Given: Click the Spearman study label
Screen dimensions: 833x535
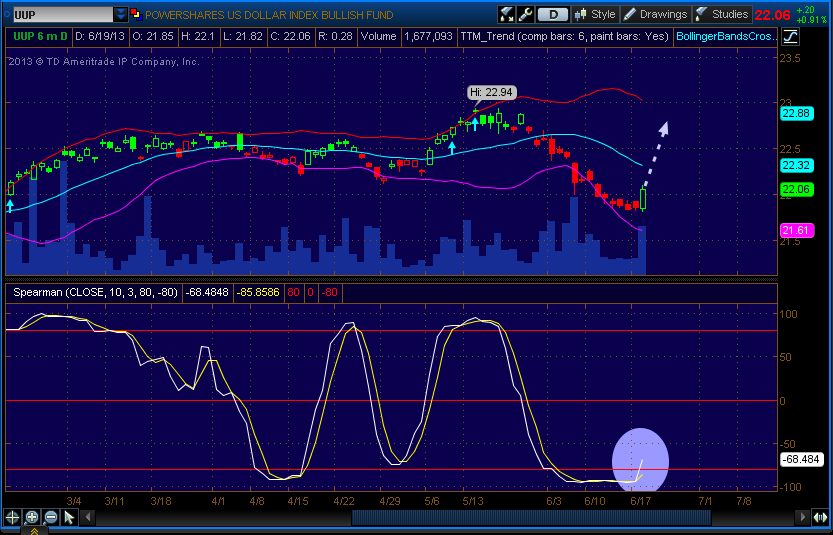Looking at the screenshot, I should click(95, 292).
